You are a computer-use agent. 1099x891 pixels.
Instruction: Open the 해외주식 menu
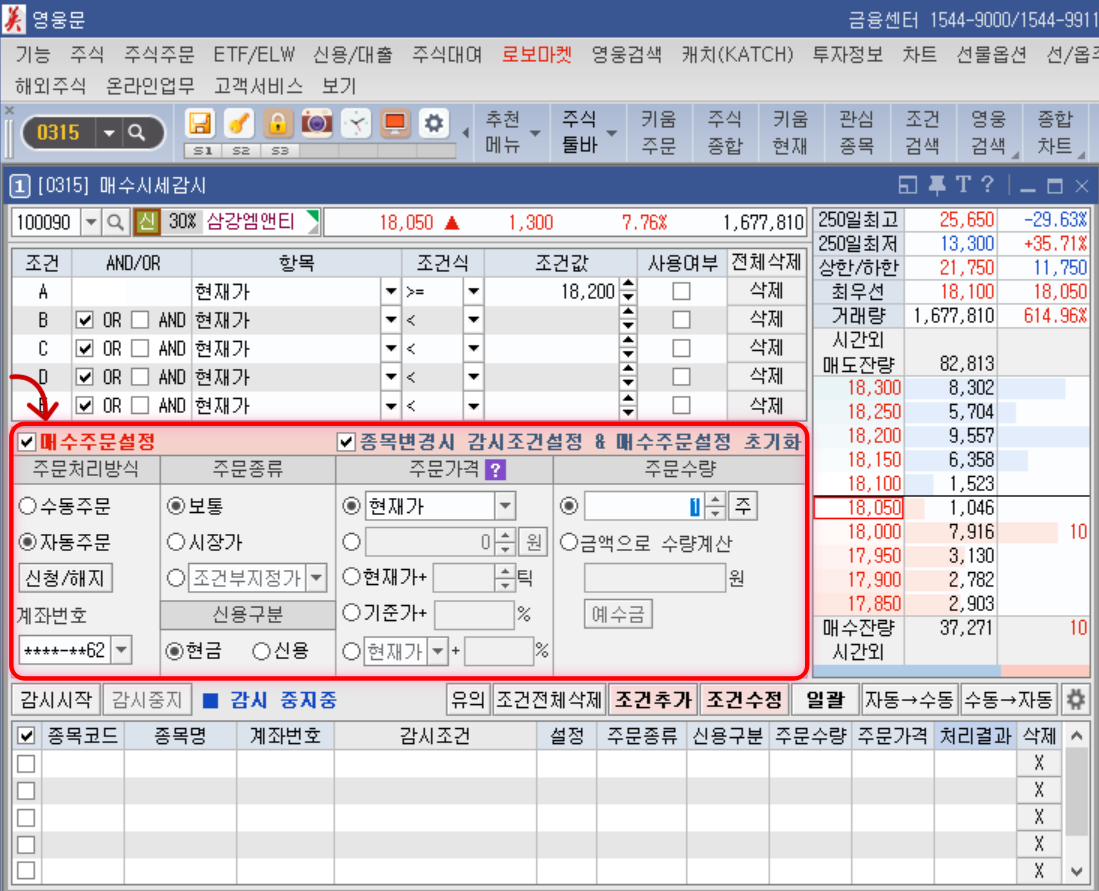[50, 86]
